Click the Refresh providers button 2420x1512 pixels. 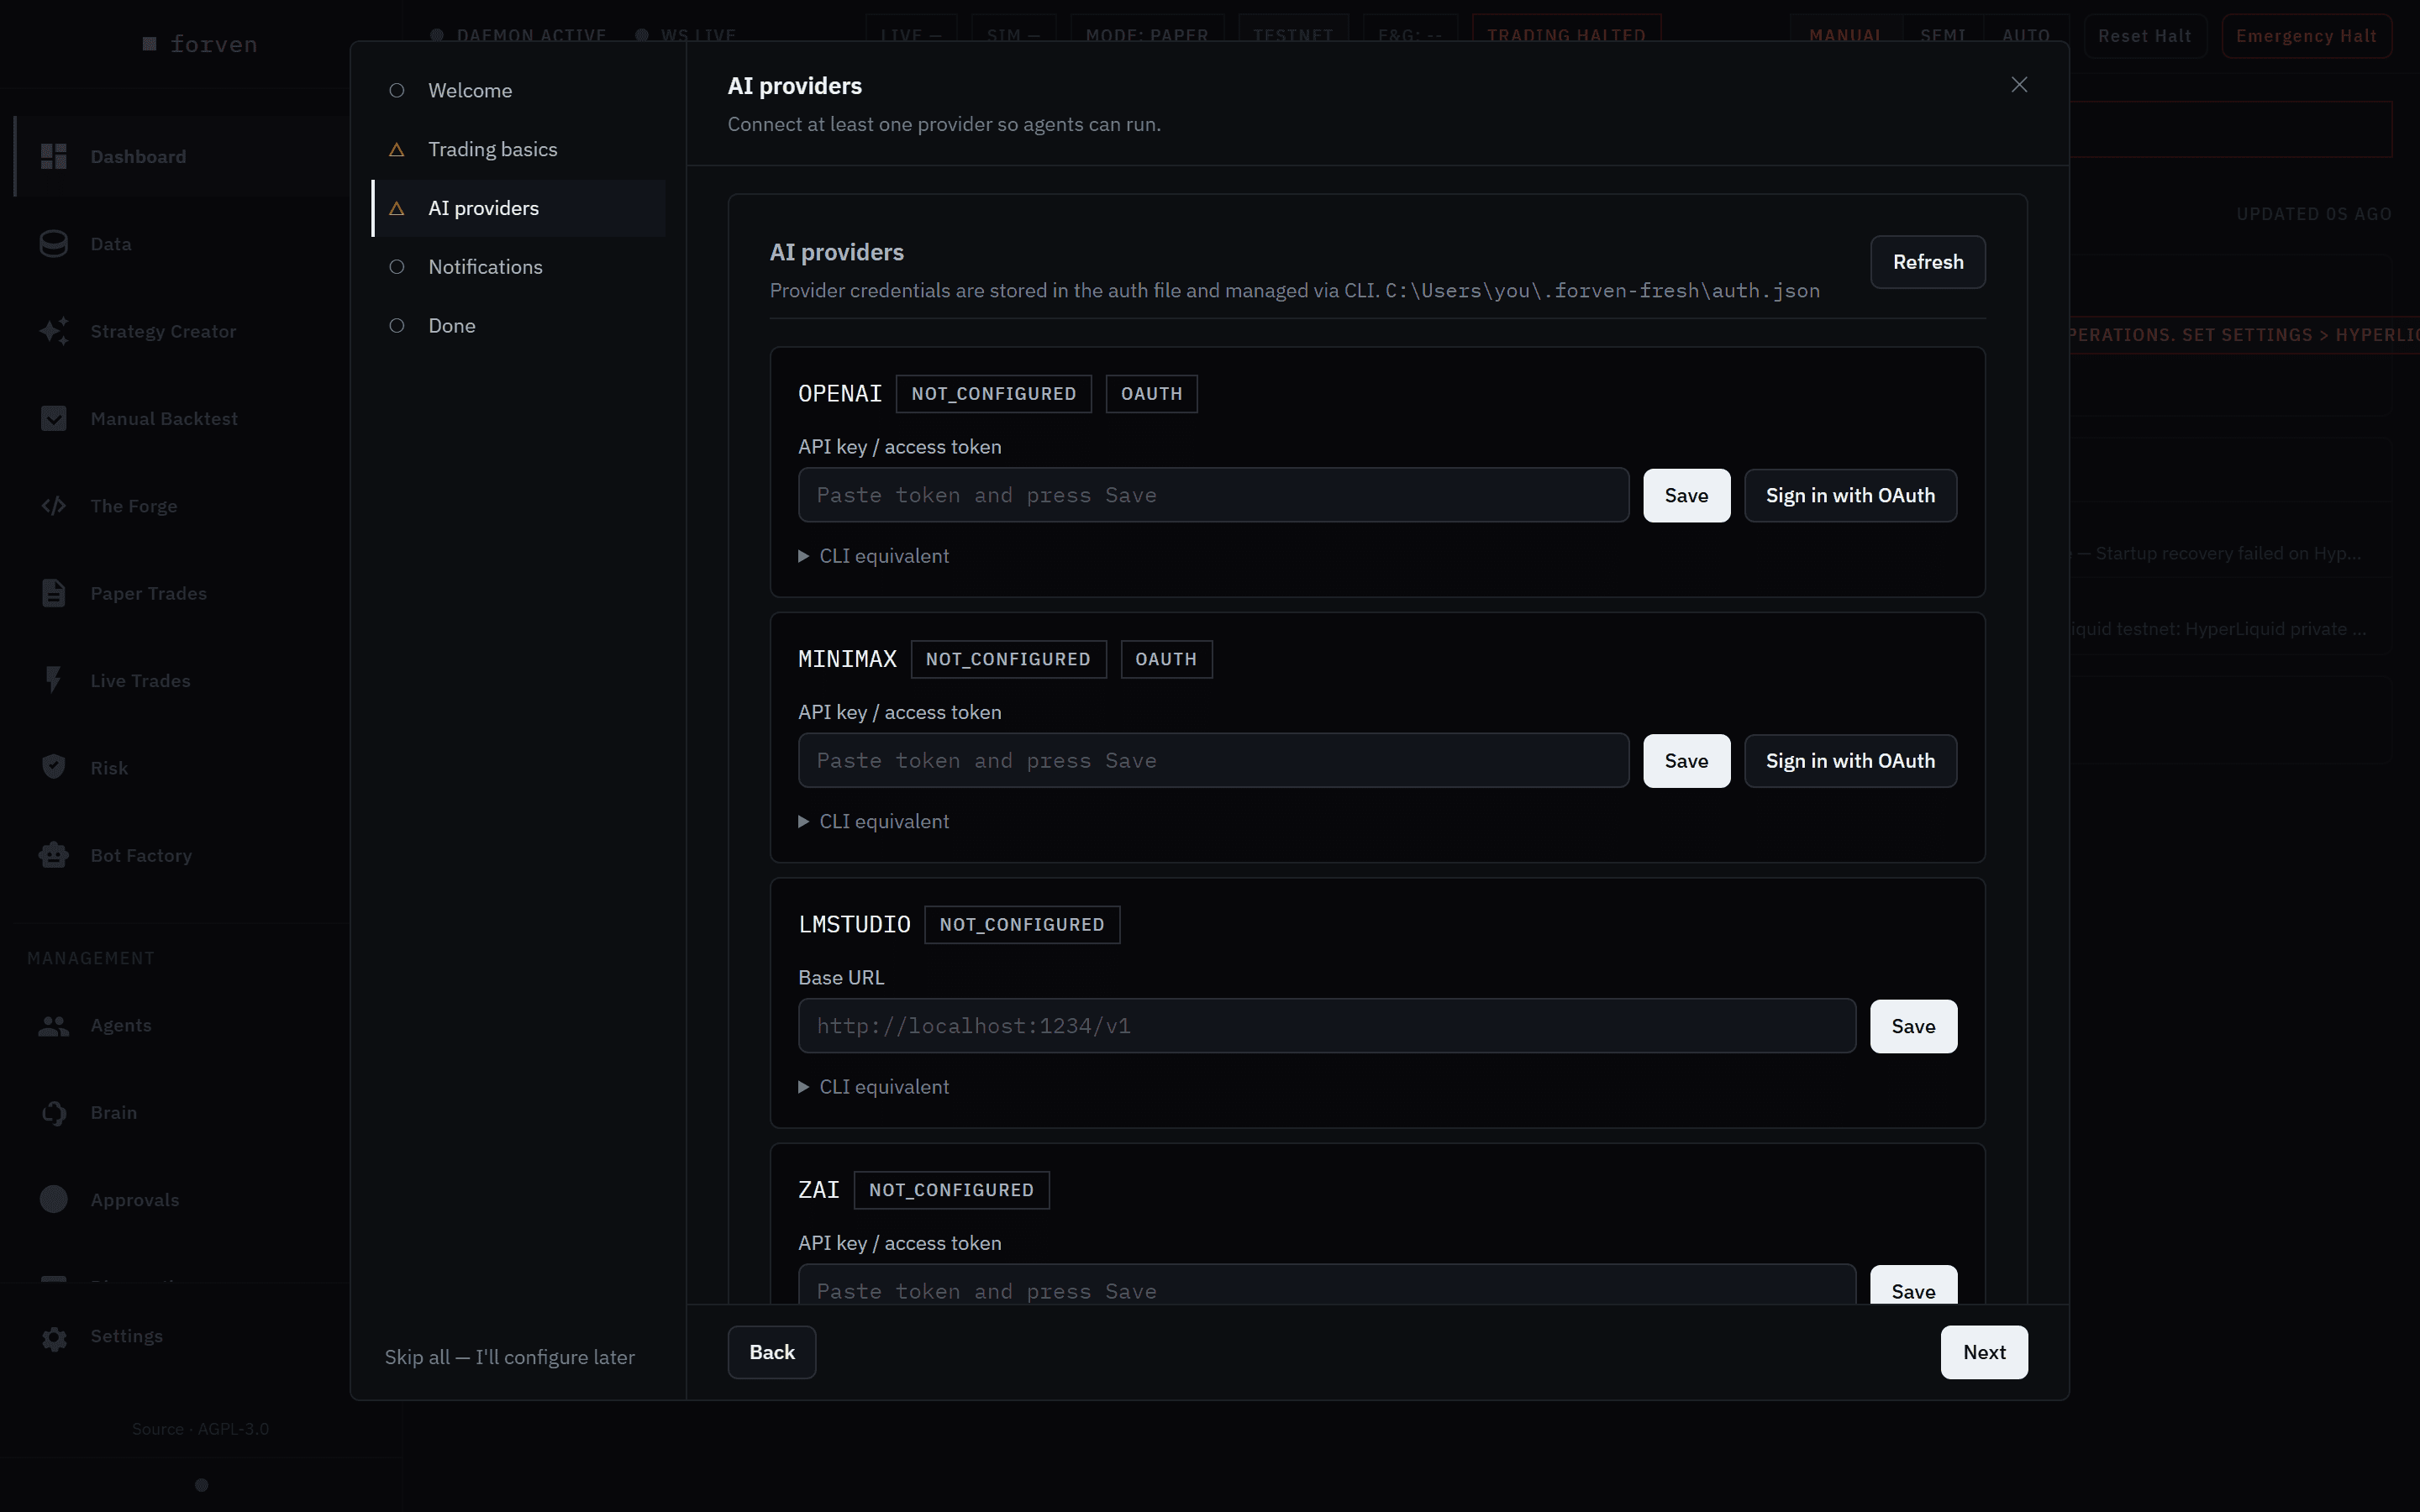tap(1928, 262)
